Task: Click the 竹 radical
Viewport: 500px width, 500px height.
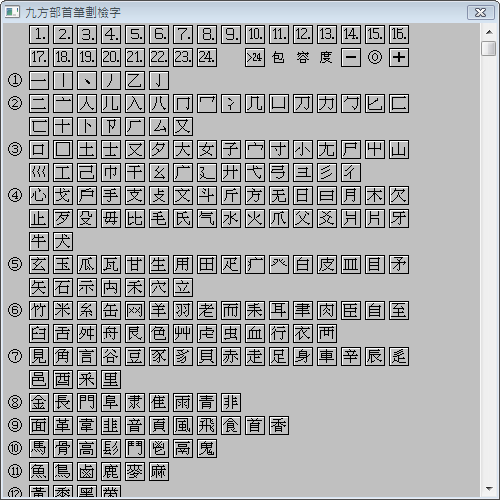Action: pos(39,310)
